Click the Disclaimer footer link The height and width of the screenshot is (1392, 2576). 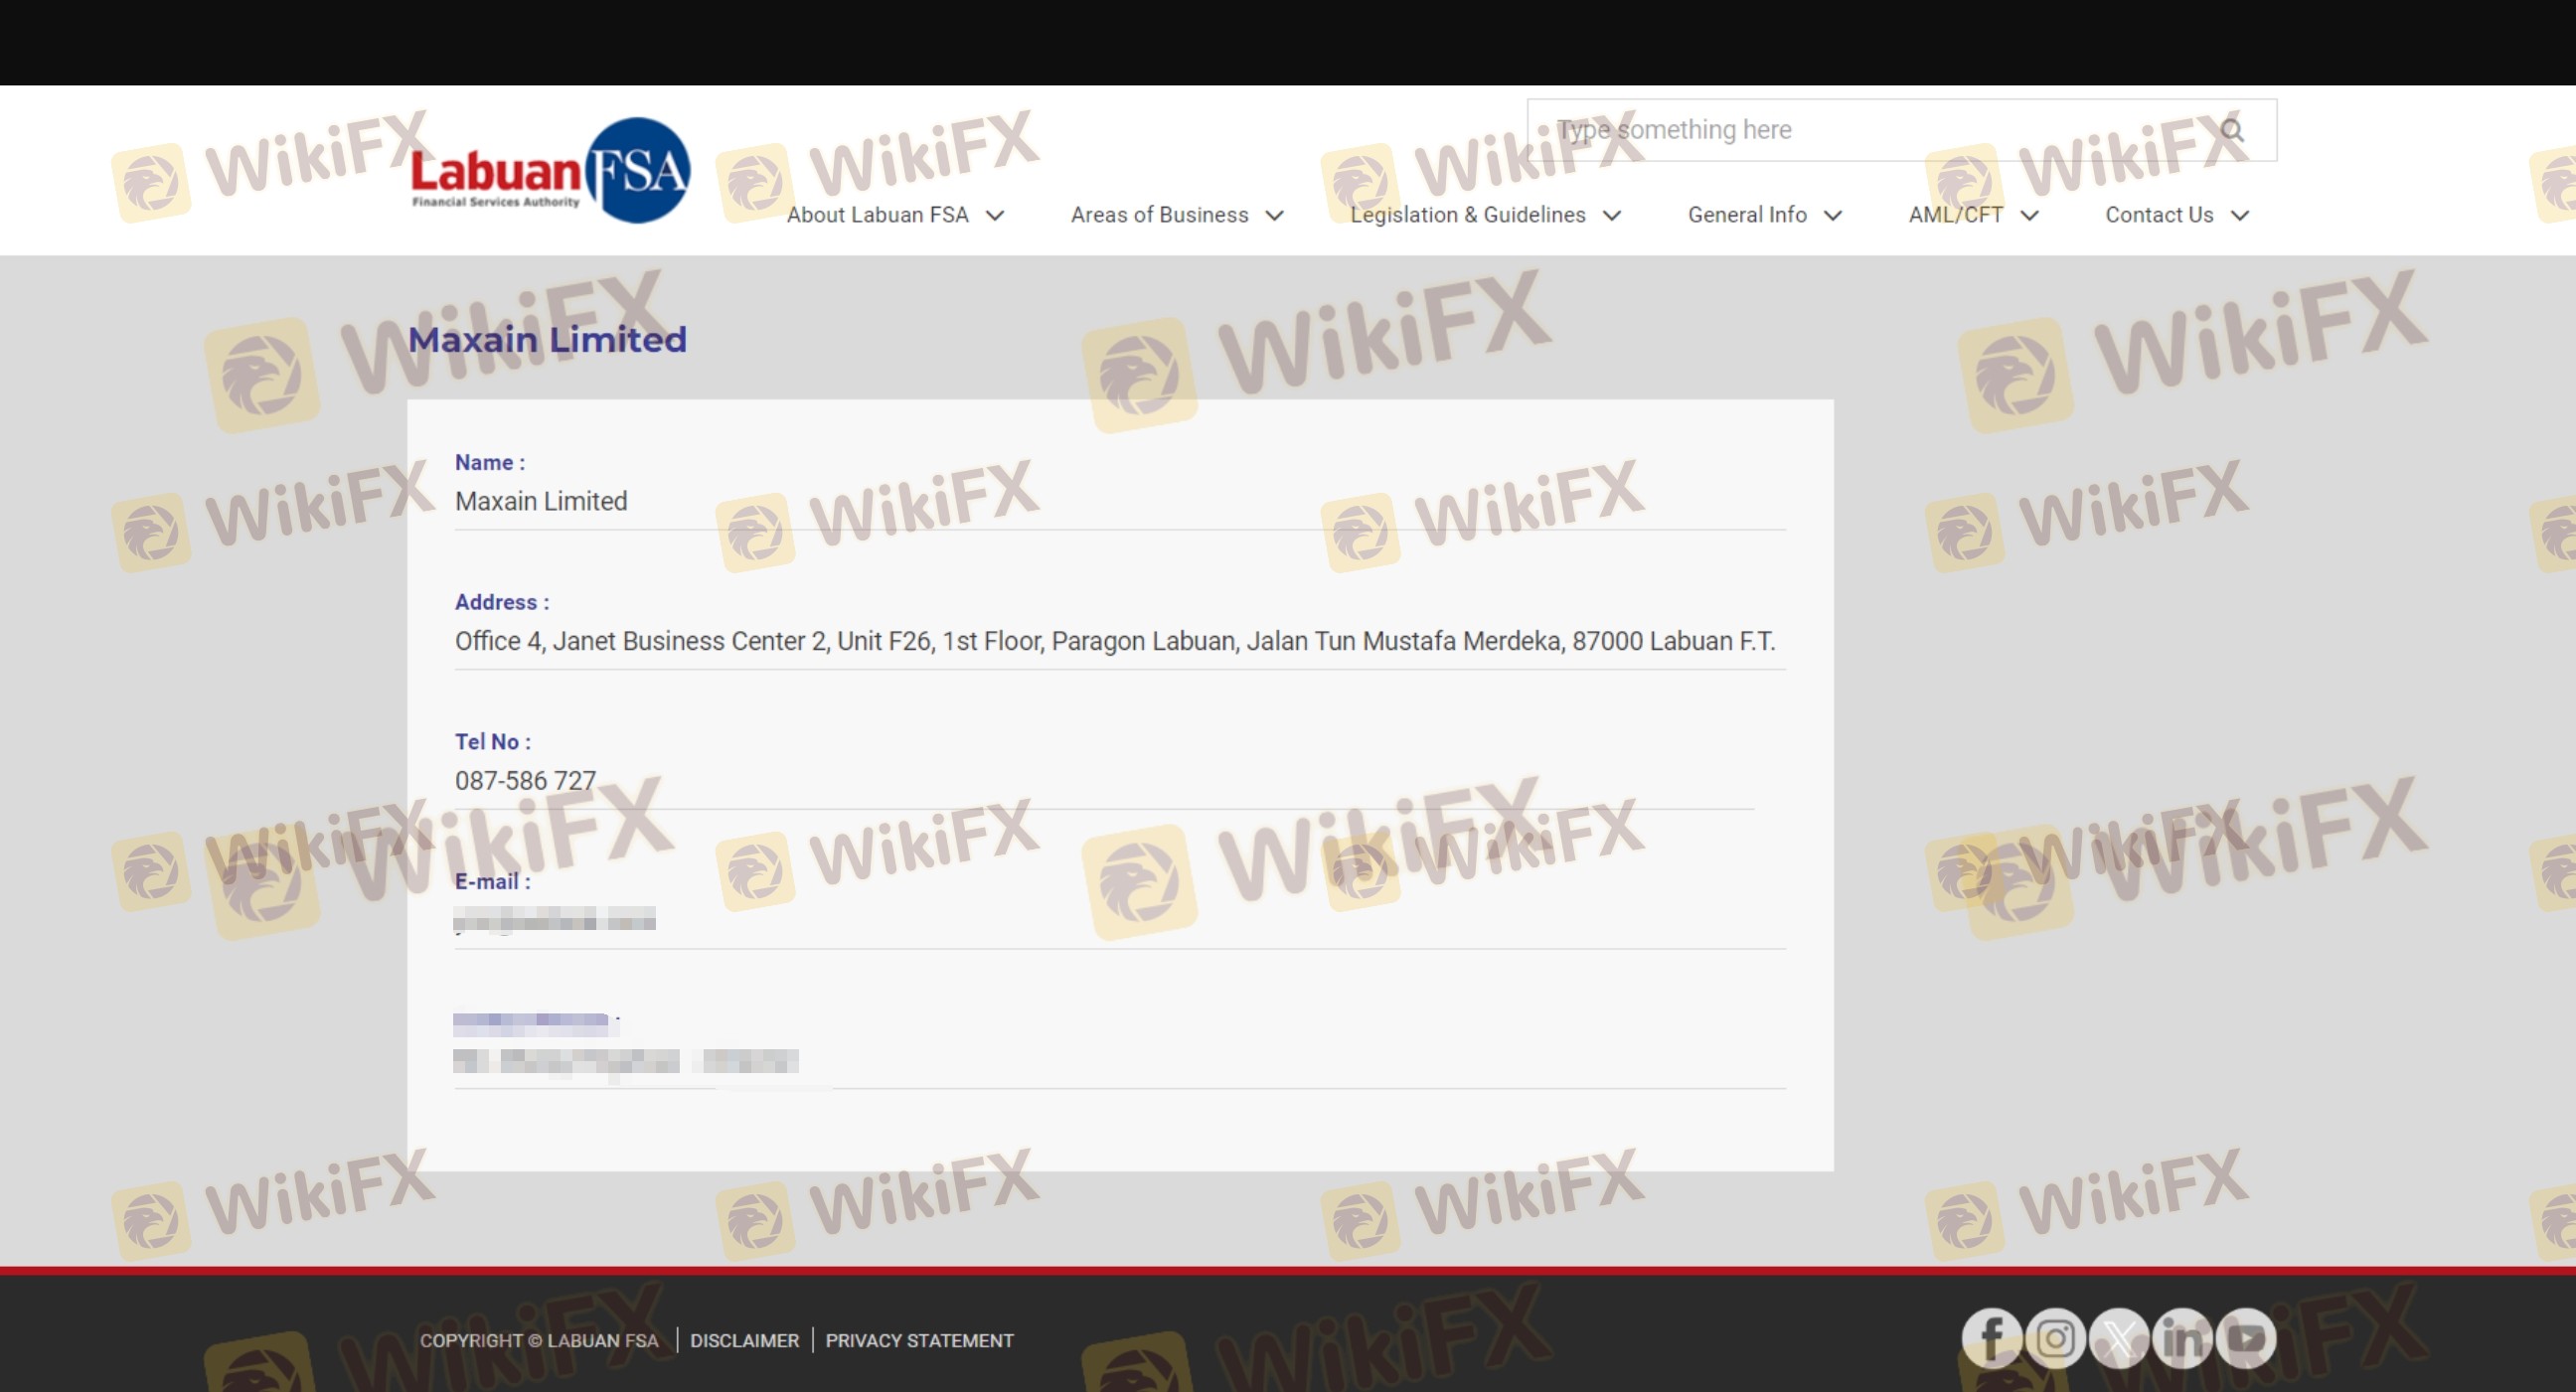coord(744,1340)
